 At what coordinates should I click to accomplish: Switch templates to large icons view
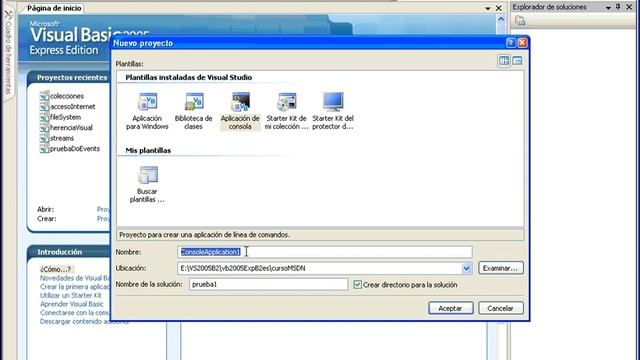(504, 61)
